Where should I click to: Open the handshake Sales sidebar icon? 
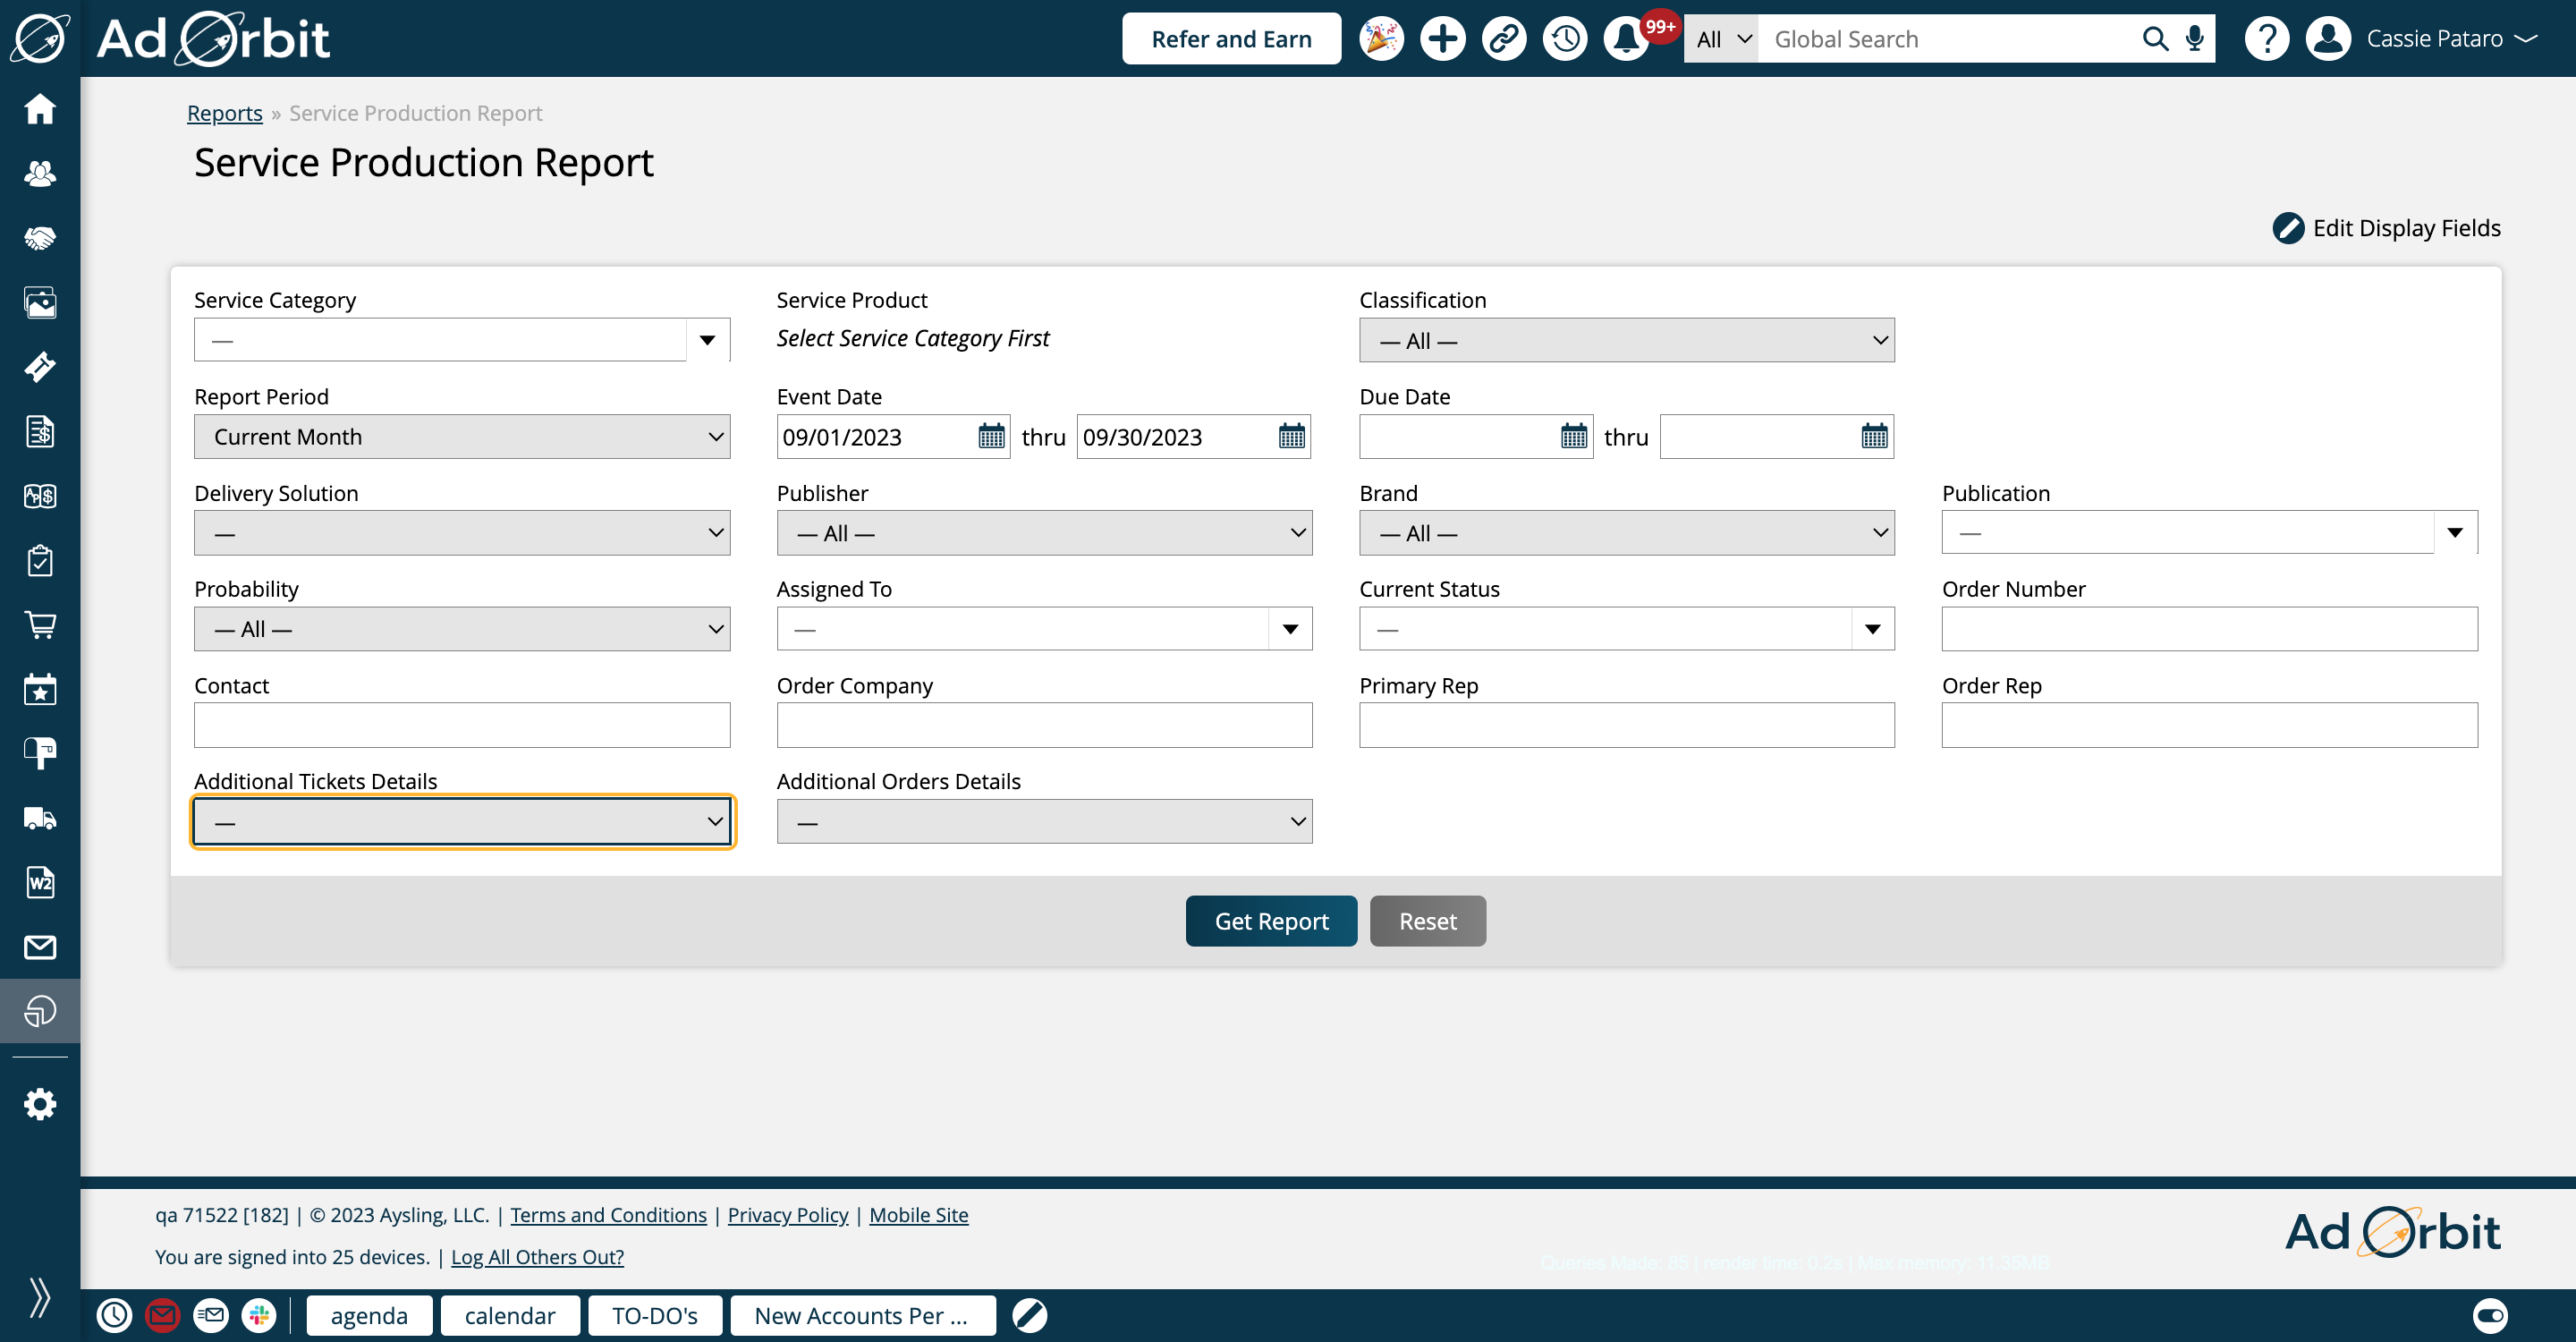click(x=40, y=238)
